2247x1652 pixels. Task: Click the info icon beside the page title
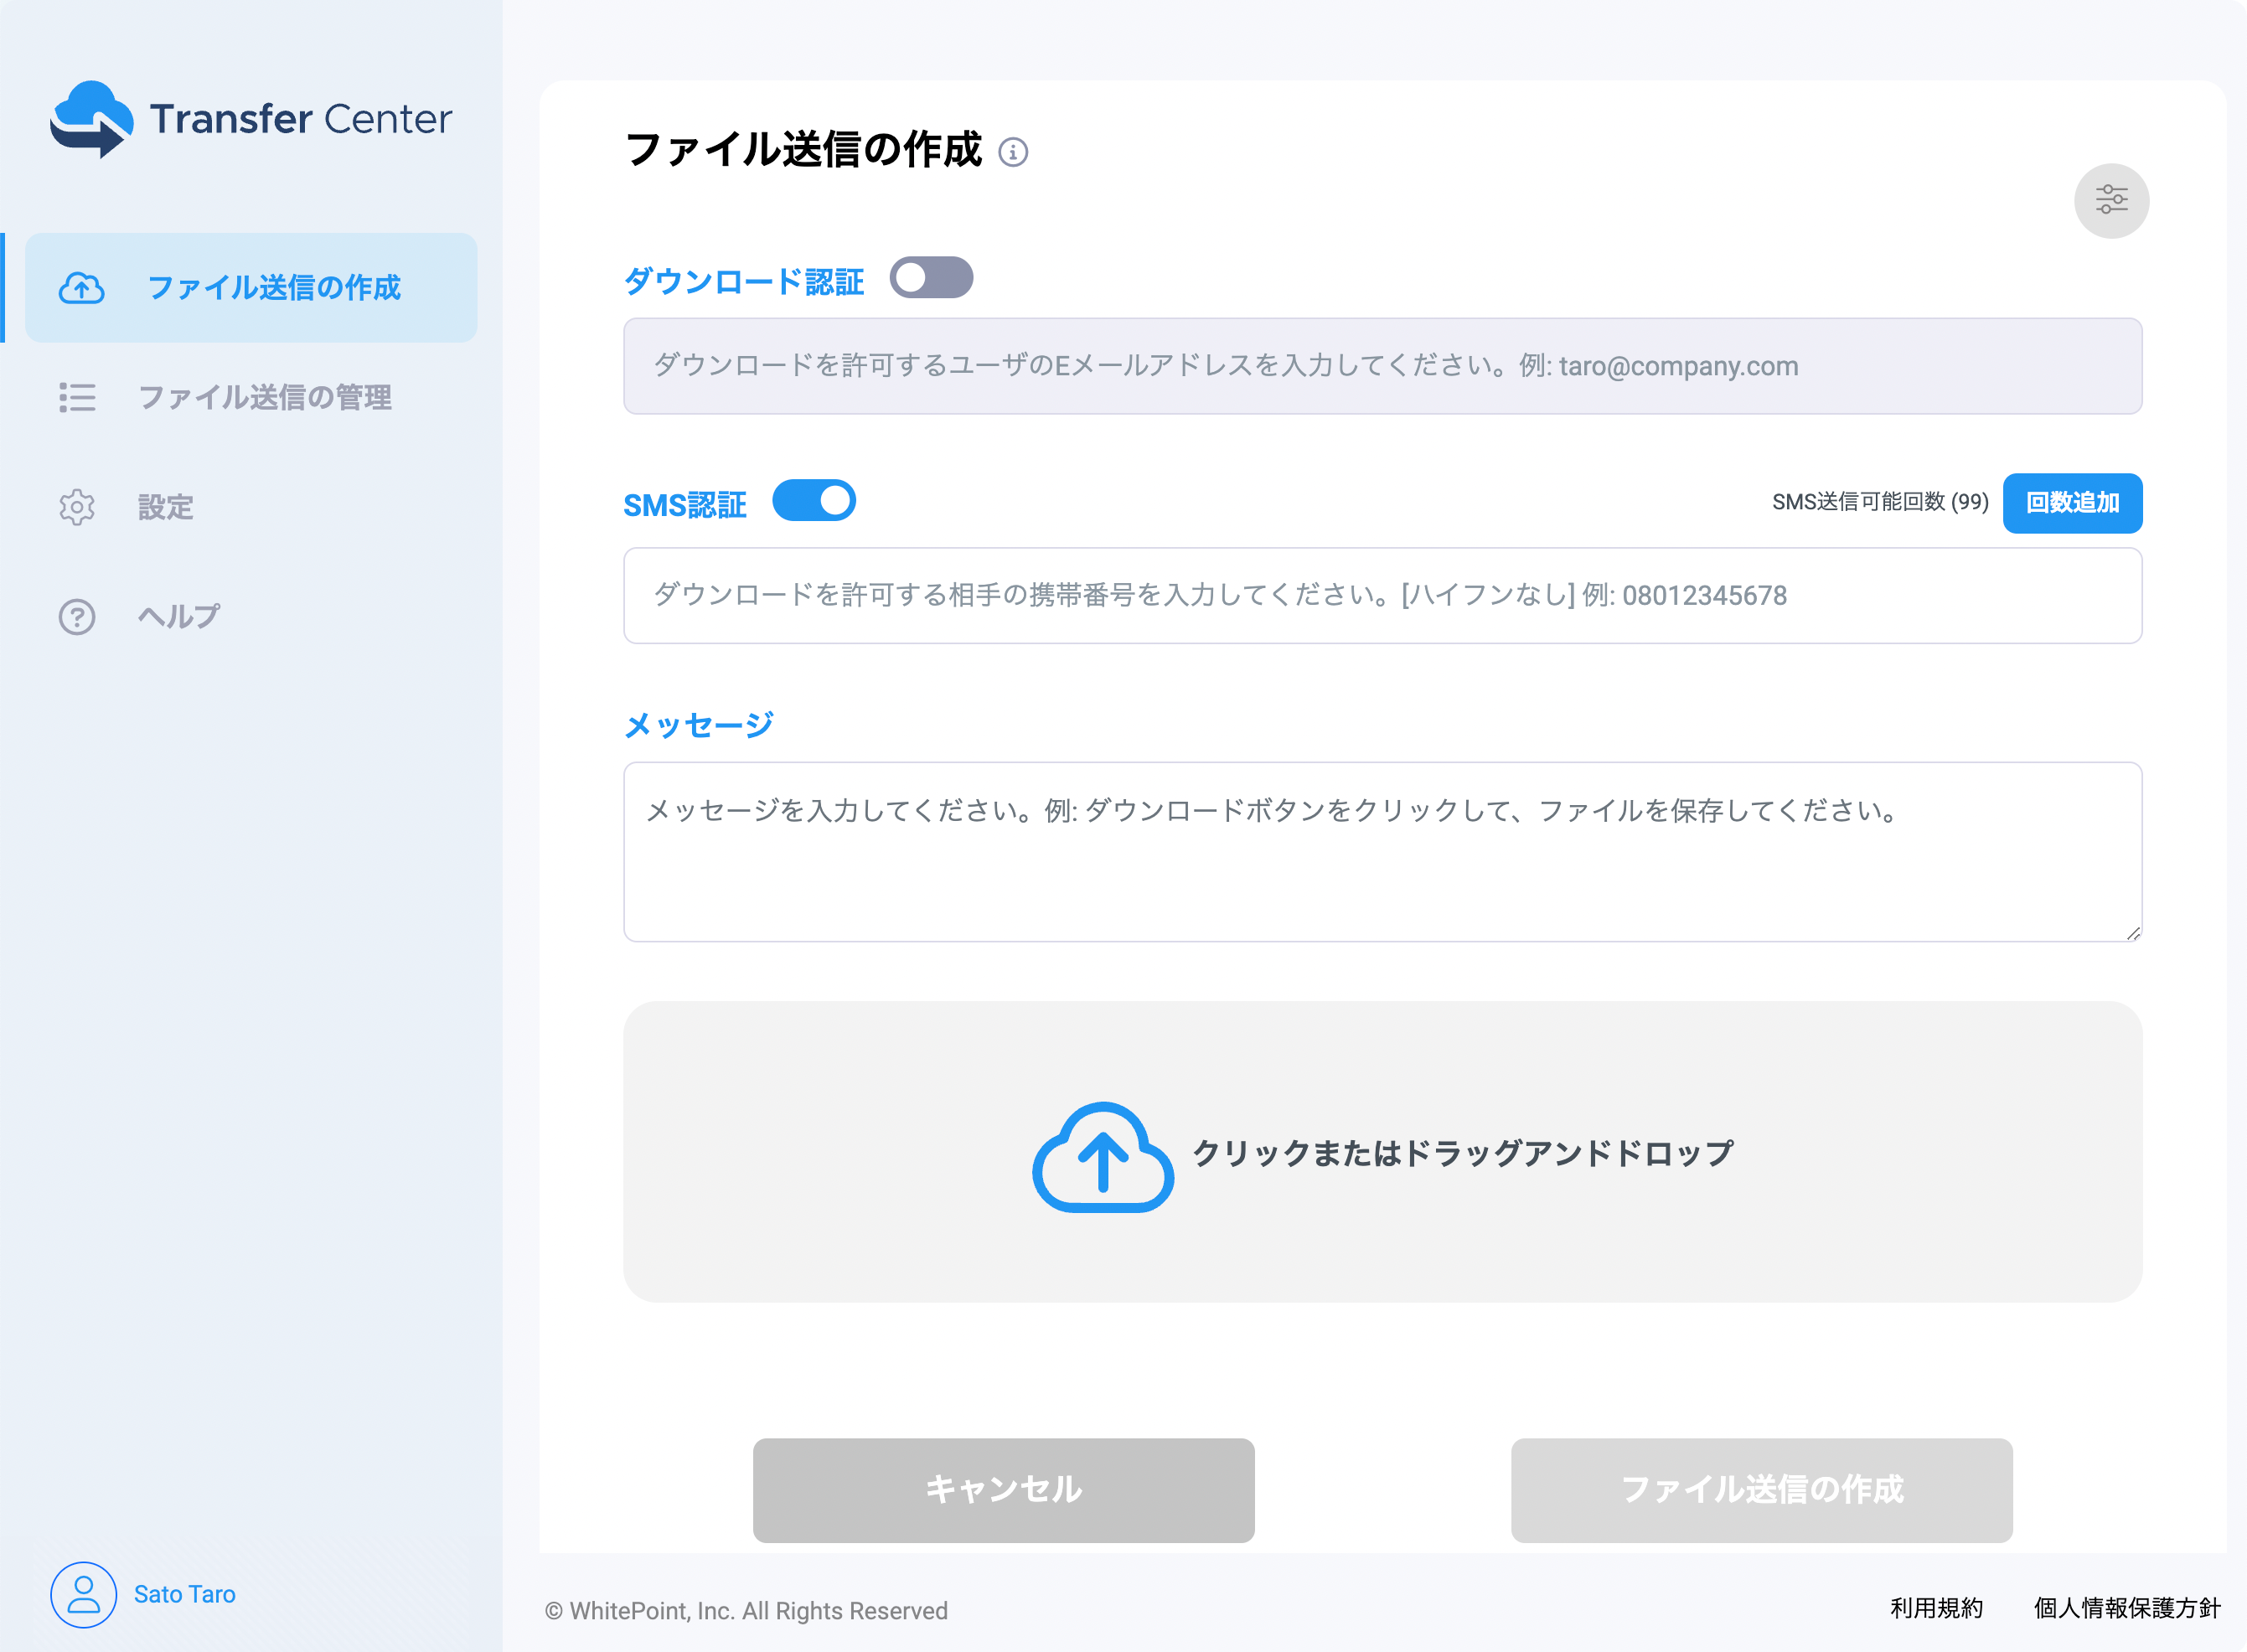click(x=1013, y=152)
